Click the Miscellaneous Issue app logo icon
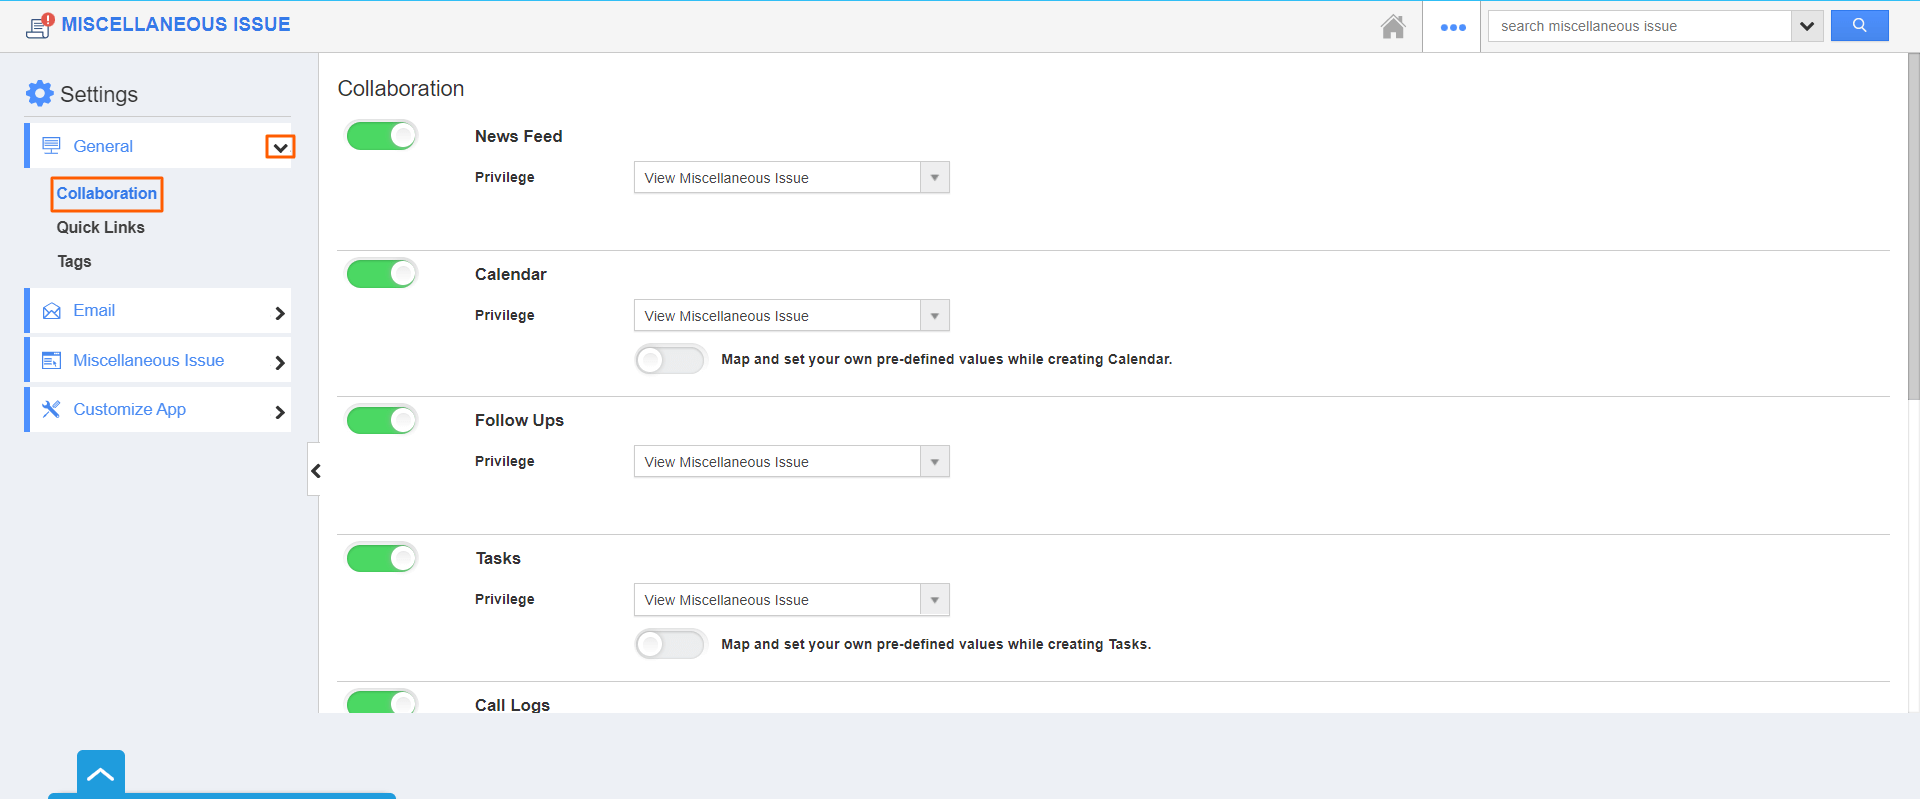The width and height of the screenshot is (1920, 799). (x=39, y=25)
